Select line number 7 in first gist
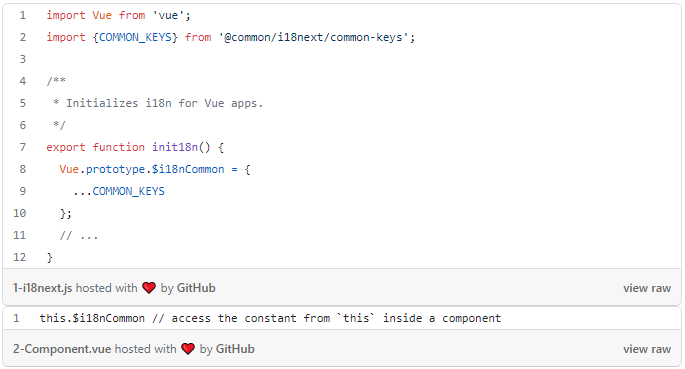The height and width of the screenshot is (369, 685). 23,147
